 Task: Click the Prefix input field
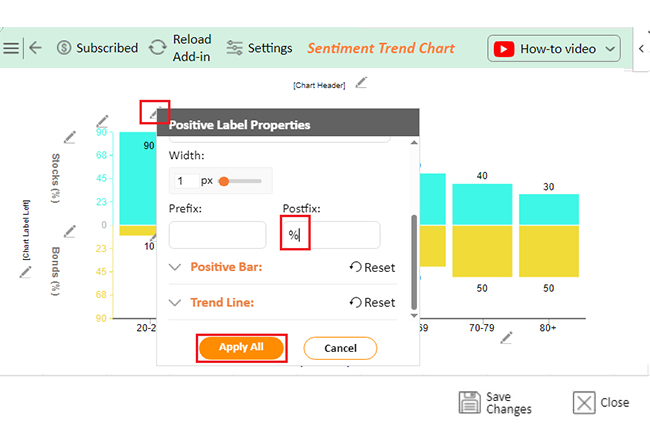(218, 235)
